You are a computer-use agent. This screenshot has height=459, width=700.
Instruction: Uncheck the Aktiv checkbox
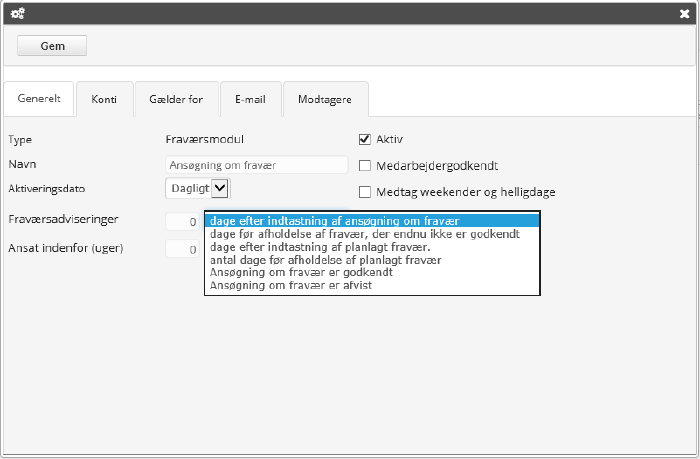coord(365,139)
